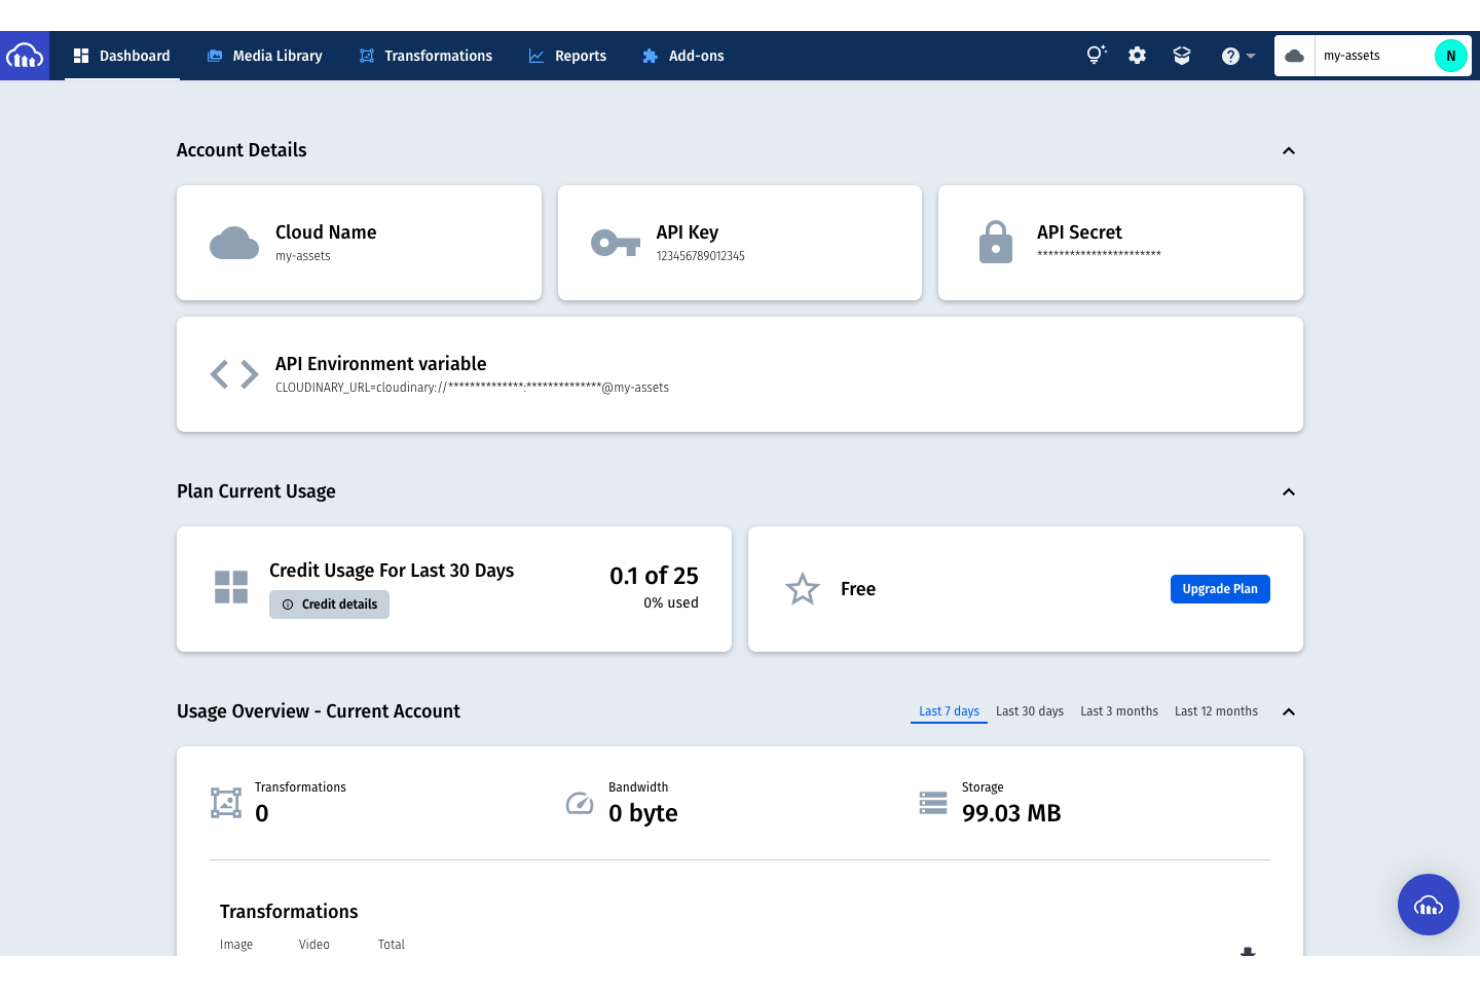Click the cloud icon beside my-assets in the header
1480x987 pixels.
coord(1294,56)
